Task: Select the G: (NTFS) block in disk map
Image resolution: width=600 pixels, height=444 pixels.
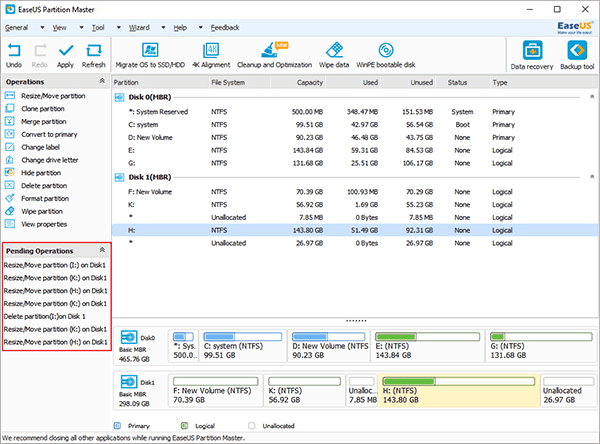Action: point(541,346)
